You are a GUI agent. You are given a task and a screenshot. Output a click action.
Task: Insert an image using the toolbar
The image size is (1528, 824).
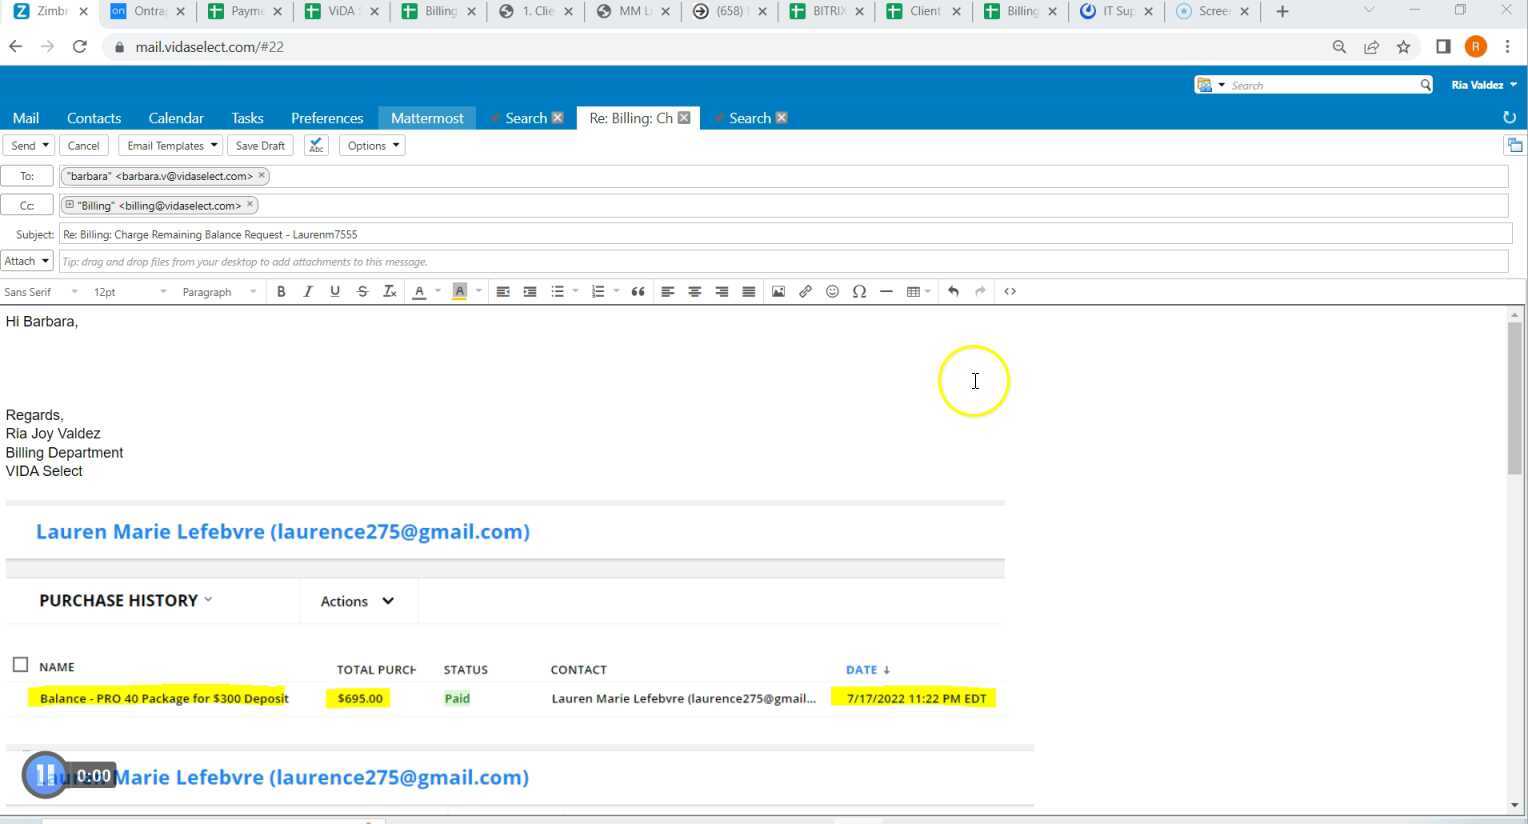coord(778,292)
